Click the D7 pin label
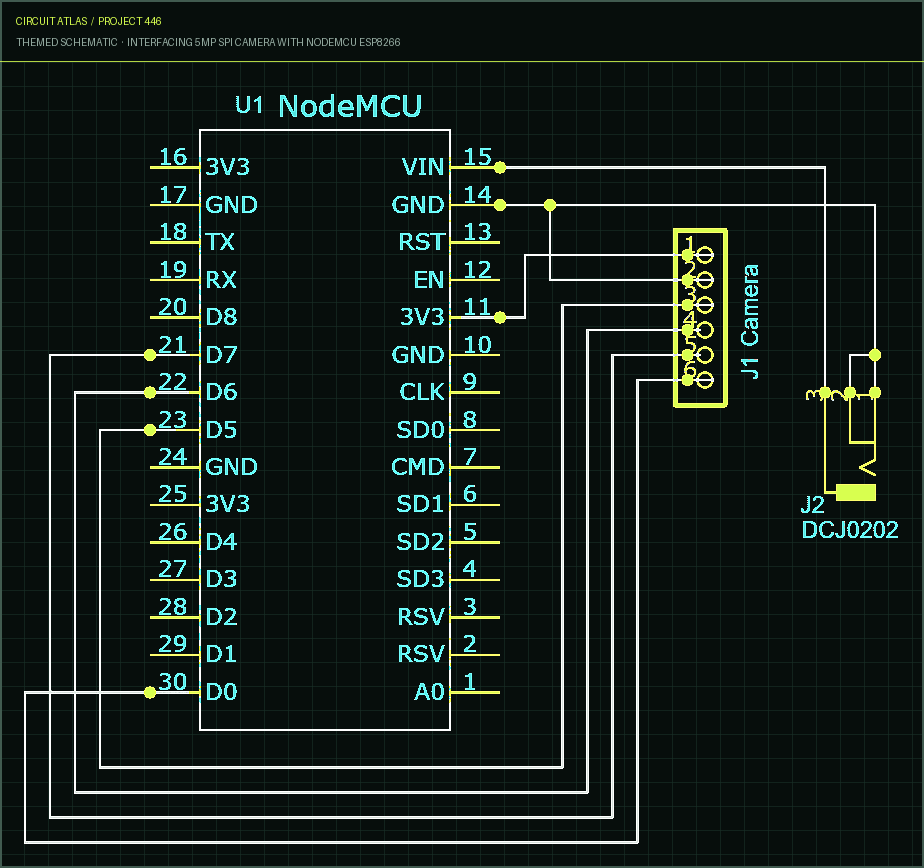 pyautogui.click(x=222, y=355)
